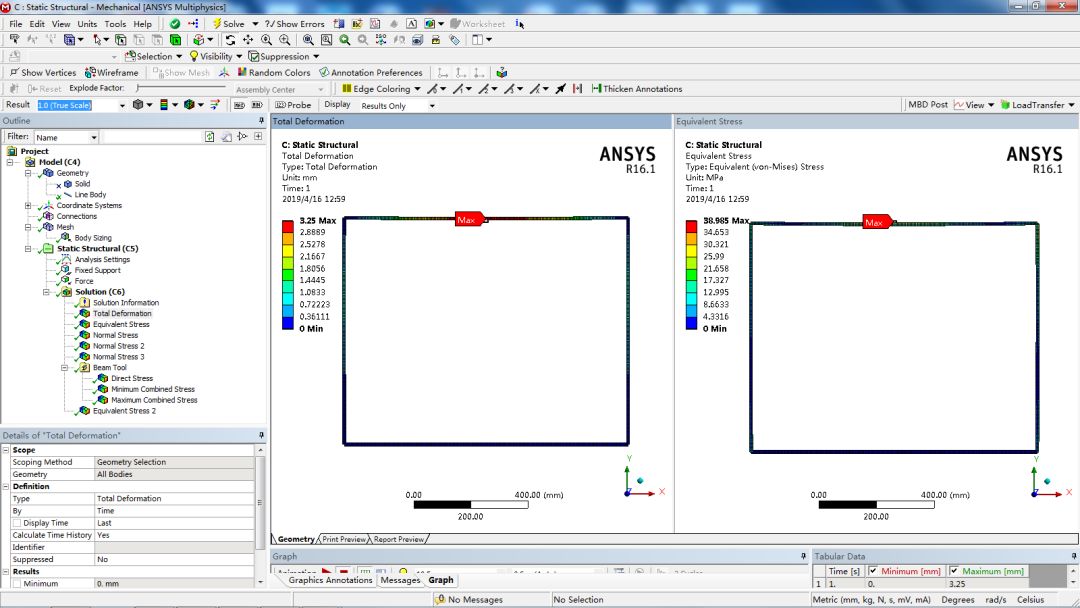Open the Solve dropdown arrow
Viewport: 1080px width, 608px height.
click(255, 23)
